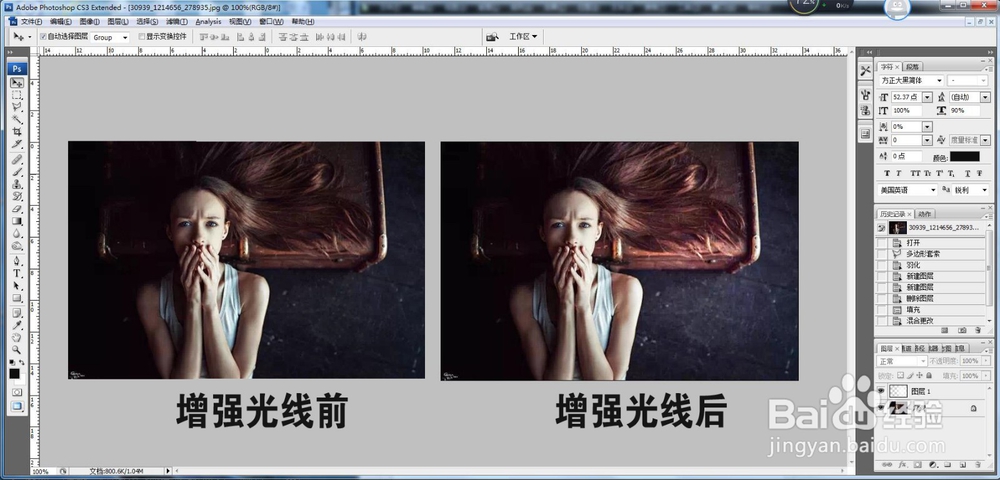Open the 正常 blend mode dropdown
This screenshot has height=480, width=1000.
tap(902, 361)
